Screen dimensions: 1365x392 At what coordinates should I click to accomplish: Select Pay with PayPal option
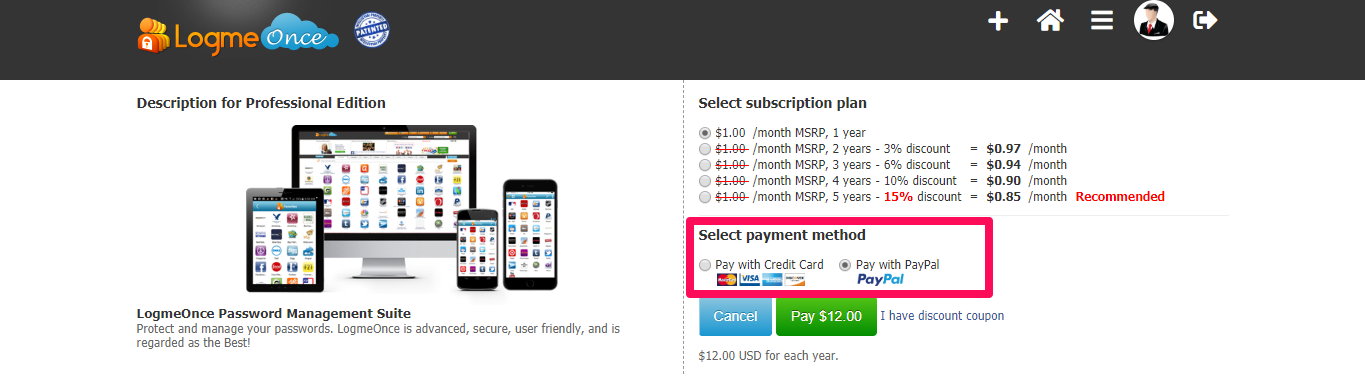tap(845, 265)
